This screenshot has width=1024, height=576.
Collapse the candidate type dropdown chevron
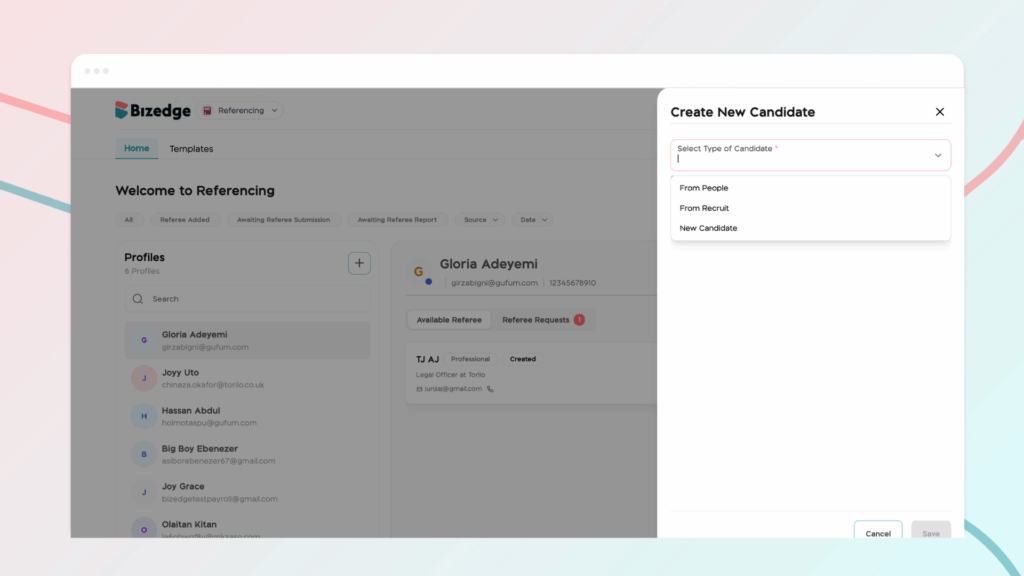(938, 155)
